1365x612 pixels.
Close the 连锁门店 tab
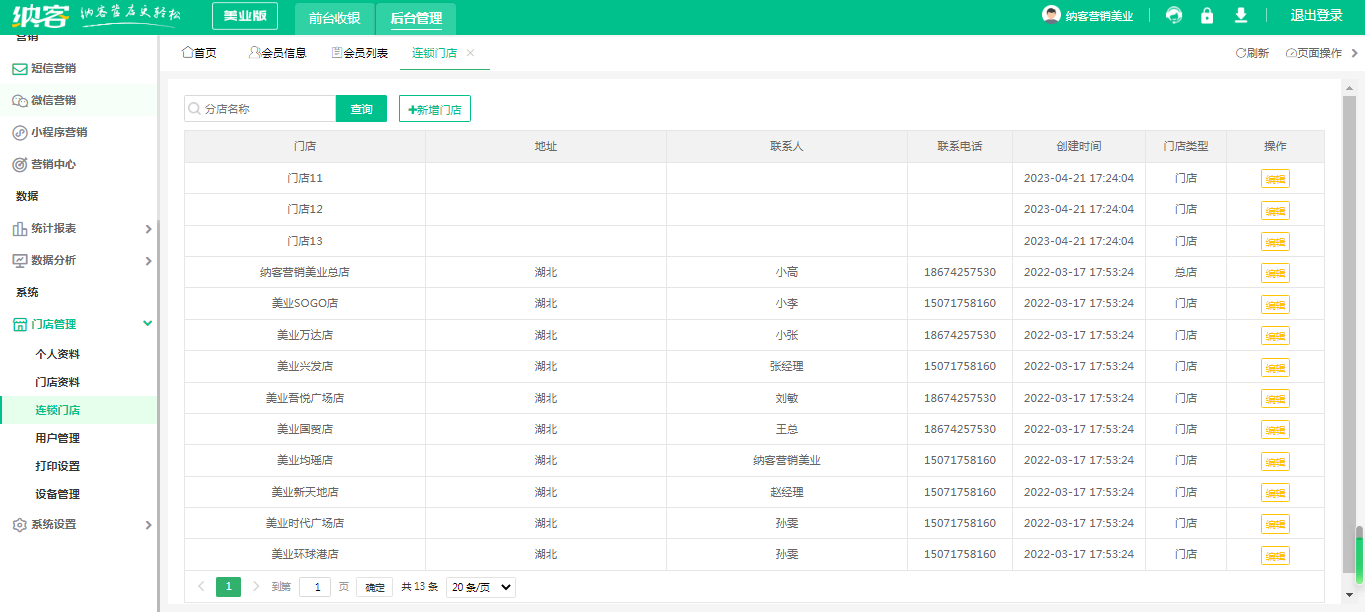tap(471, 53)
